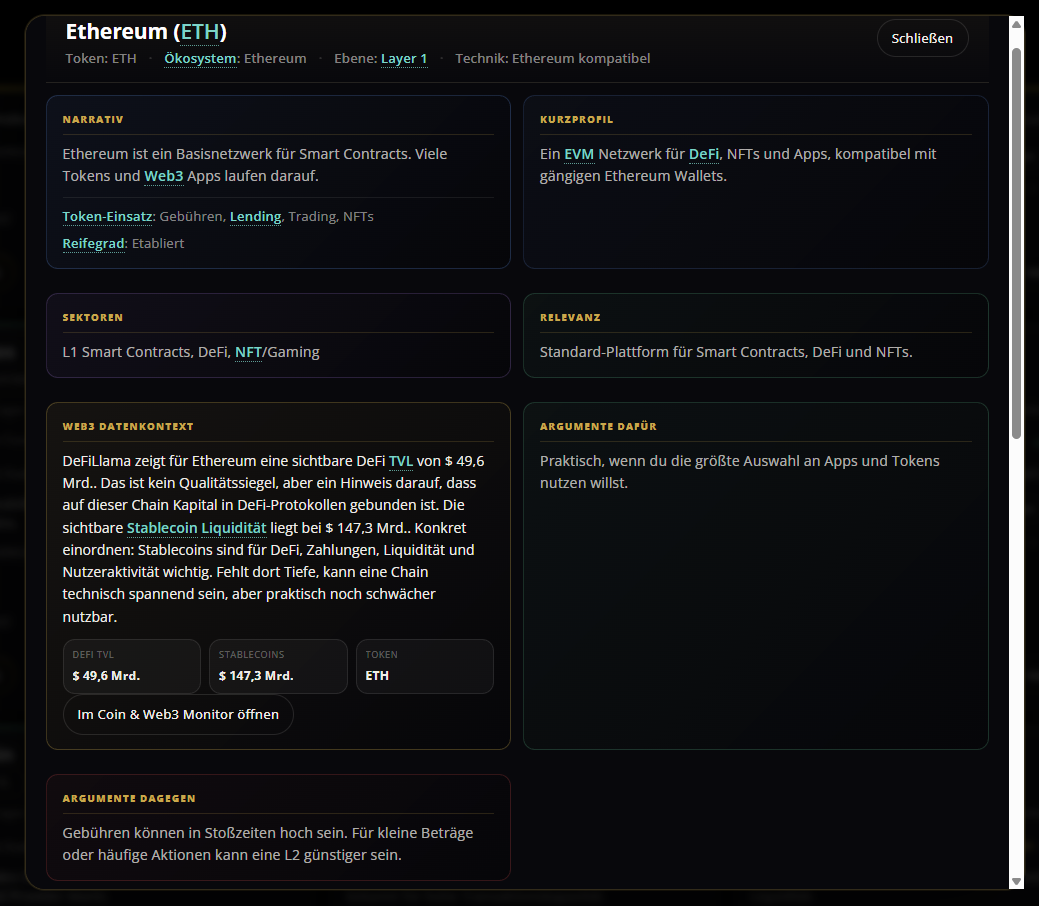Open Im Coin & Web3 Monitor öffnen

tap(178, 714)
